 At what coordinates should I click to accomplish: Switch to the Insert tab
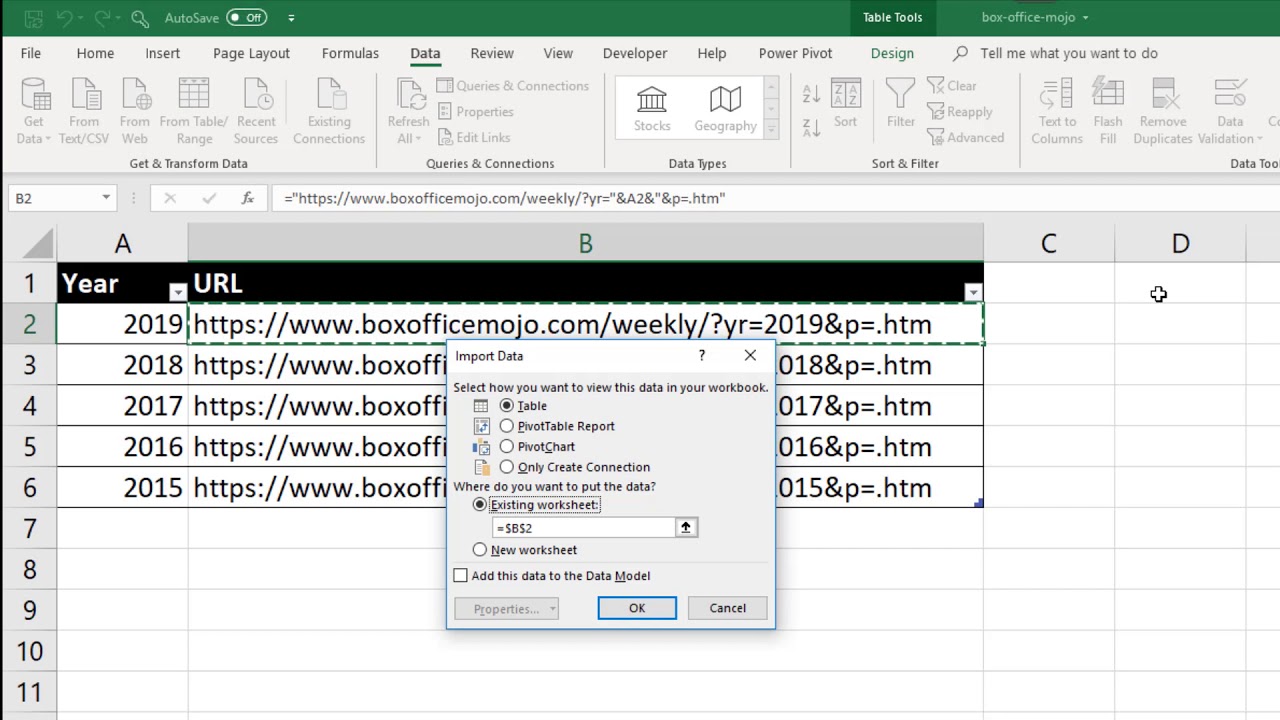pos(162,53)
